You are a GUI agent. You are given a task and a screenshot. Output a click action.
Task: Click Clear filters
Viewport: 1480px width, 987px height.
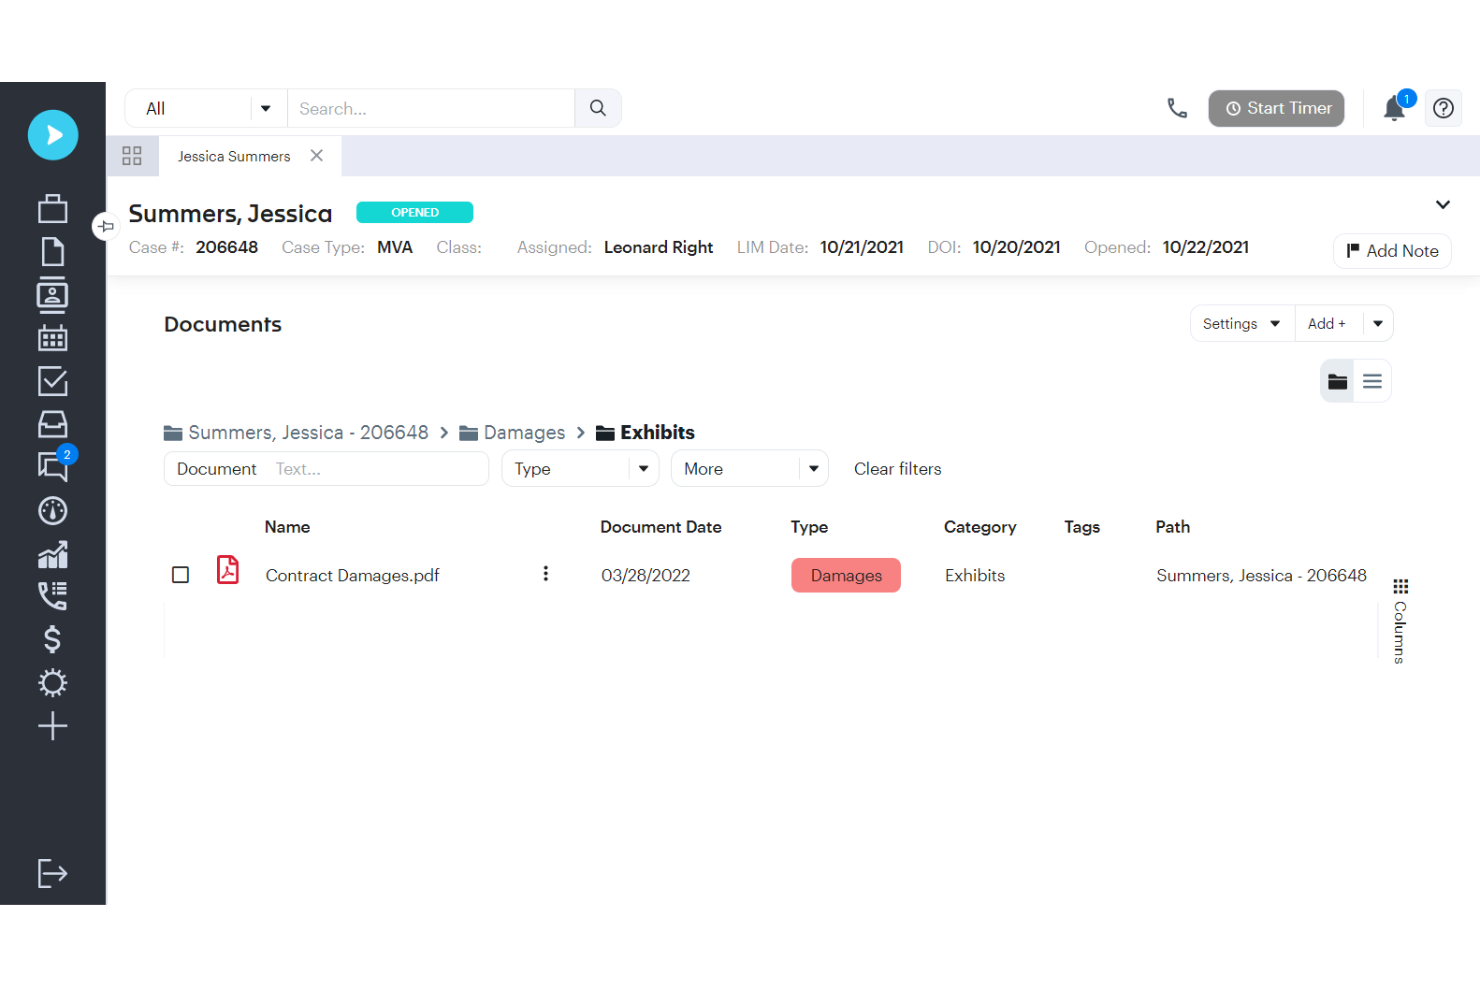[897, 469]
